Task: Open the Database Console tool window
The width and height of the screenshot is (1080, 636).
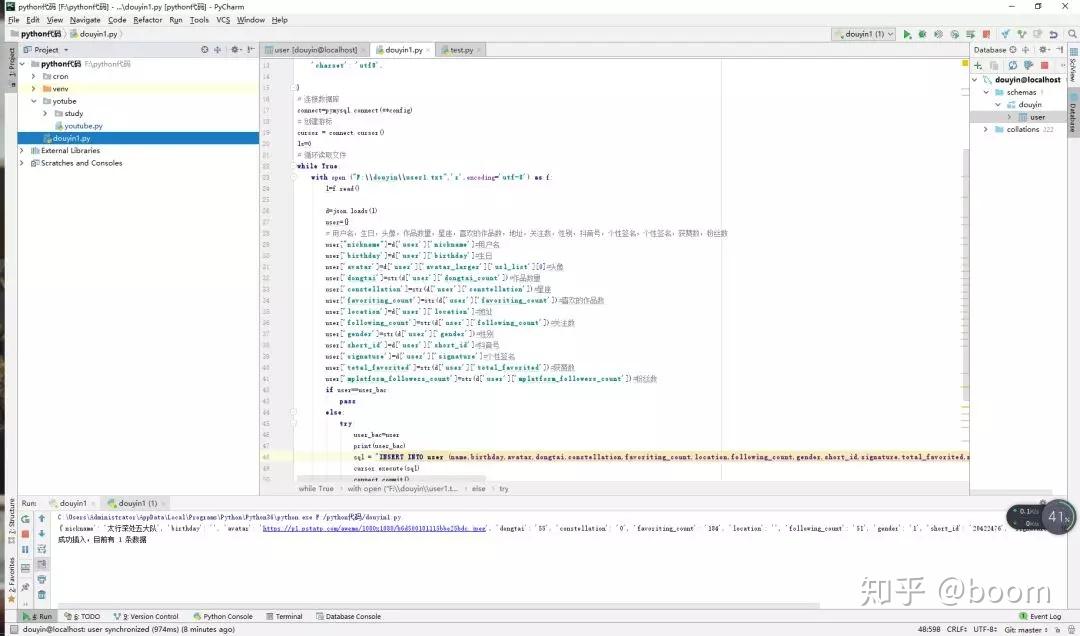Action: pos(349,617)
